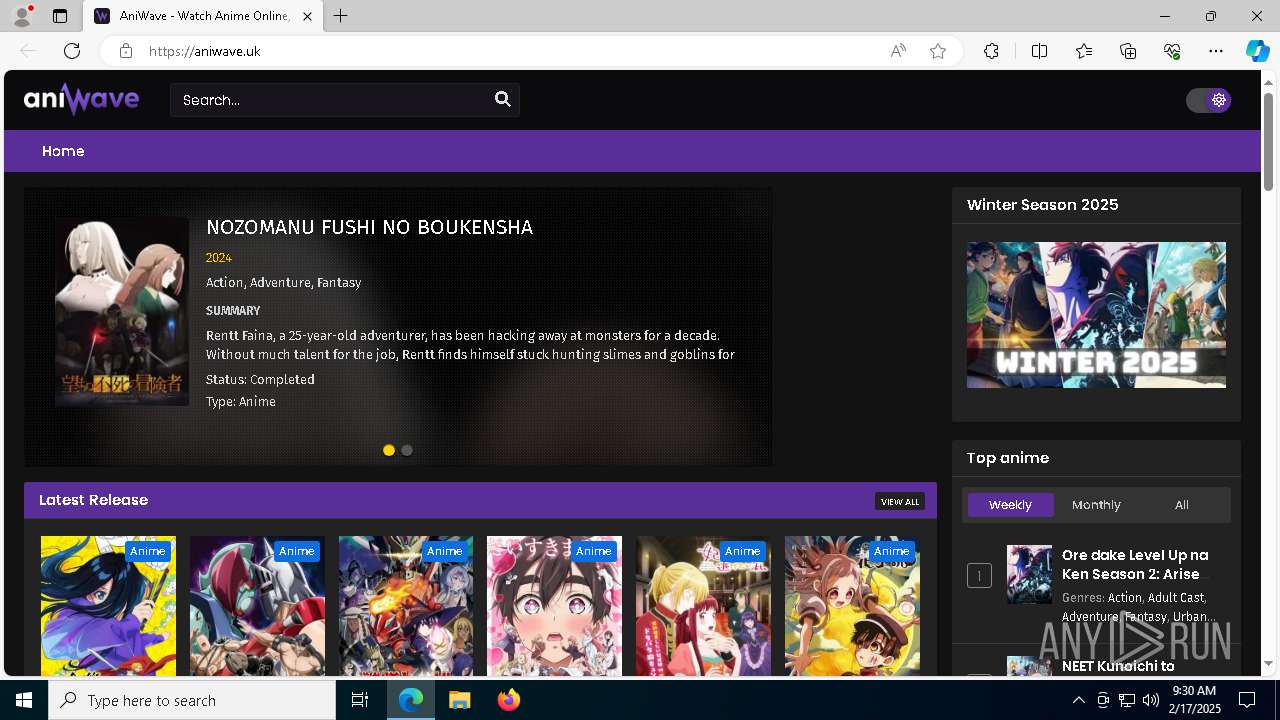Click the AniWave logo
The image size is (1280, 720).
click(x=81, y=99)
